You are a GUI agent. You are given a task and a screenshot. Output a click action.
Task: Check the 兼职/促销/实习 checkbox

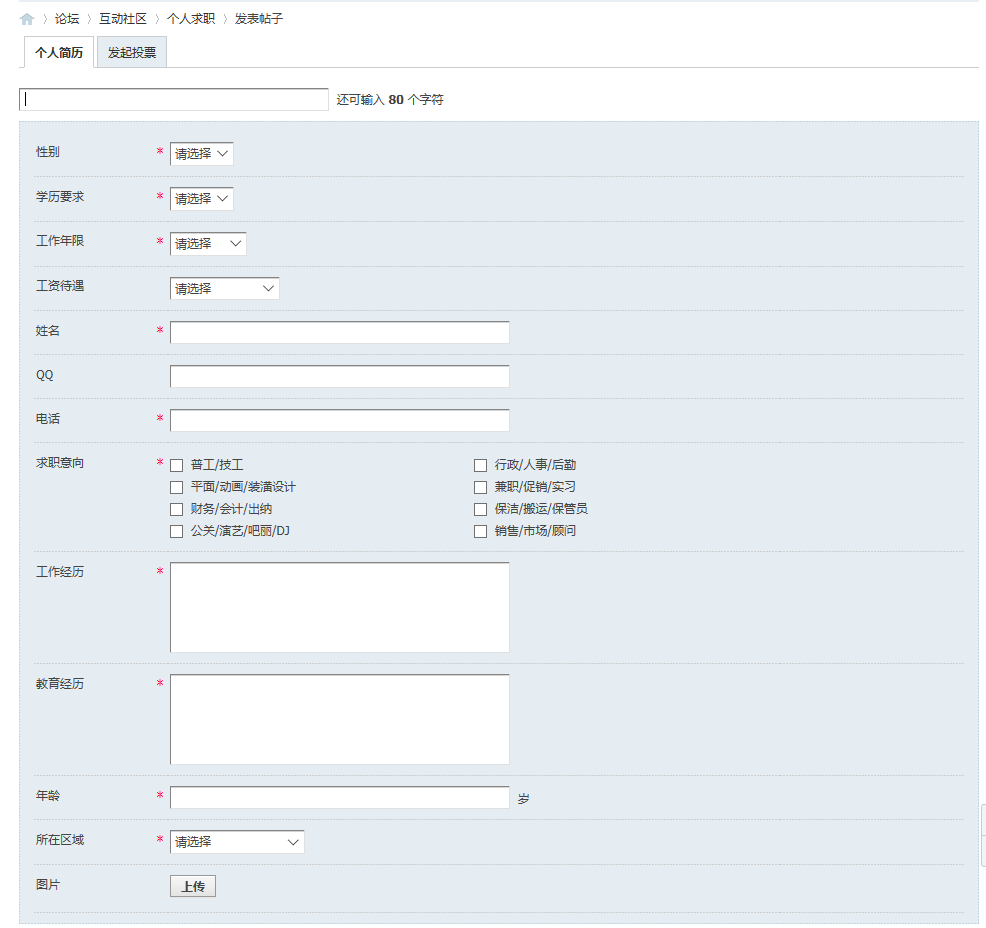coord(480,487)
